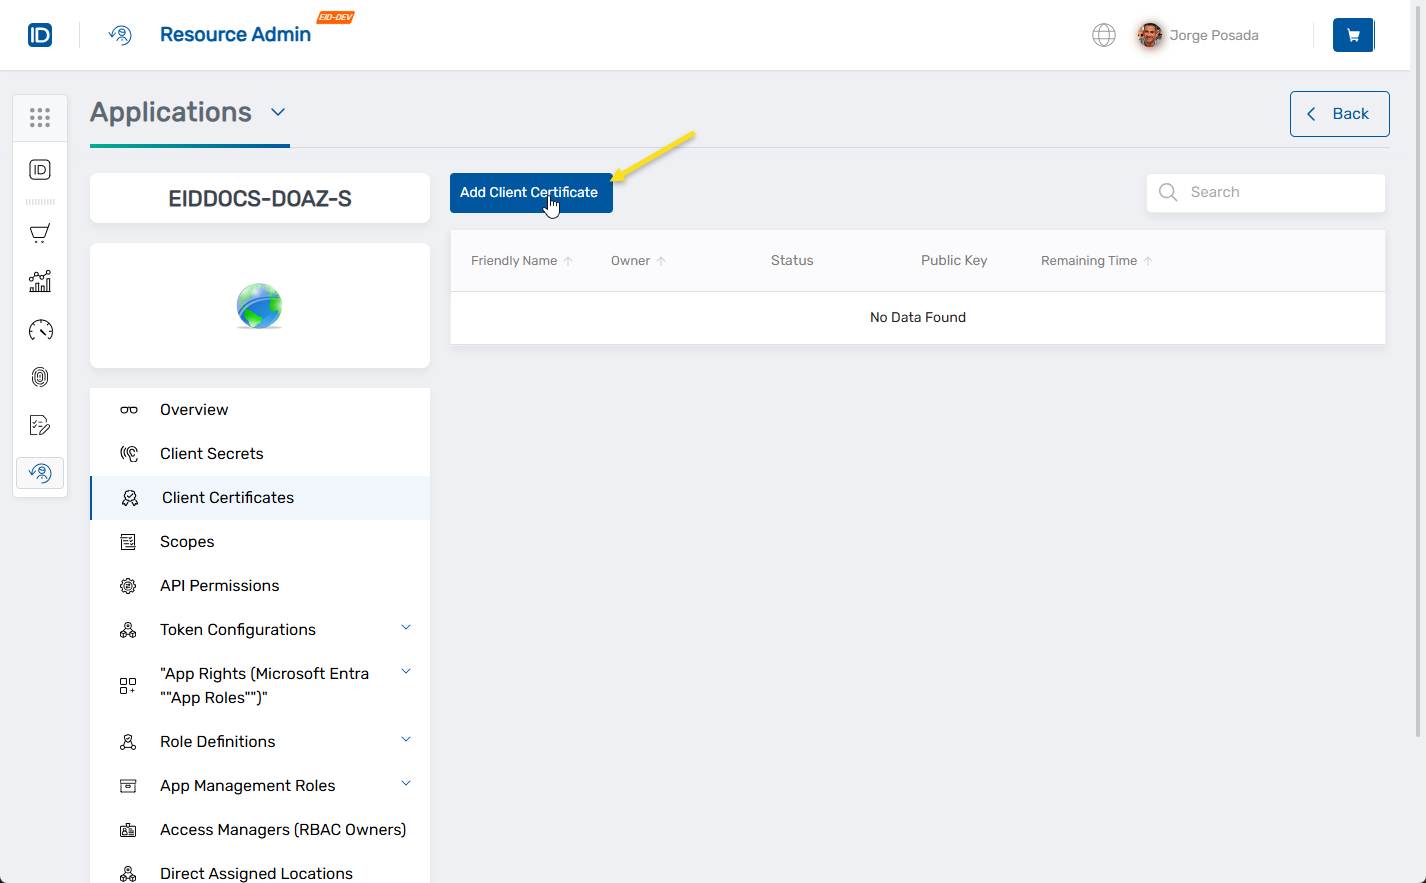Screen dimensions: 1426x883
Task: Expand the Role Definitions section
Action: [x=406, y=739]
